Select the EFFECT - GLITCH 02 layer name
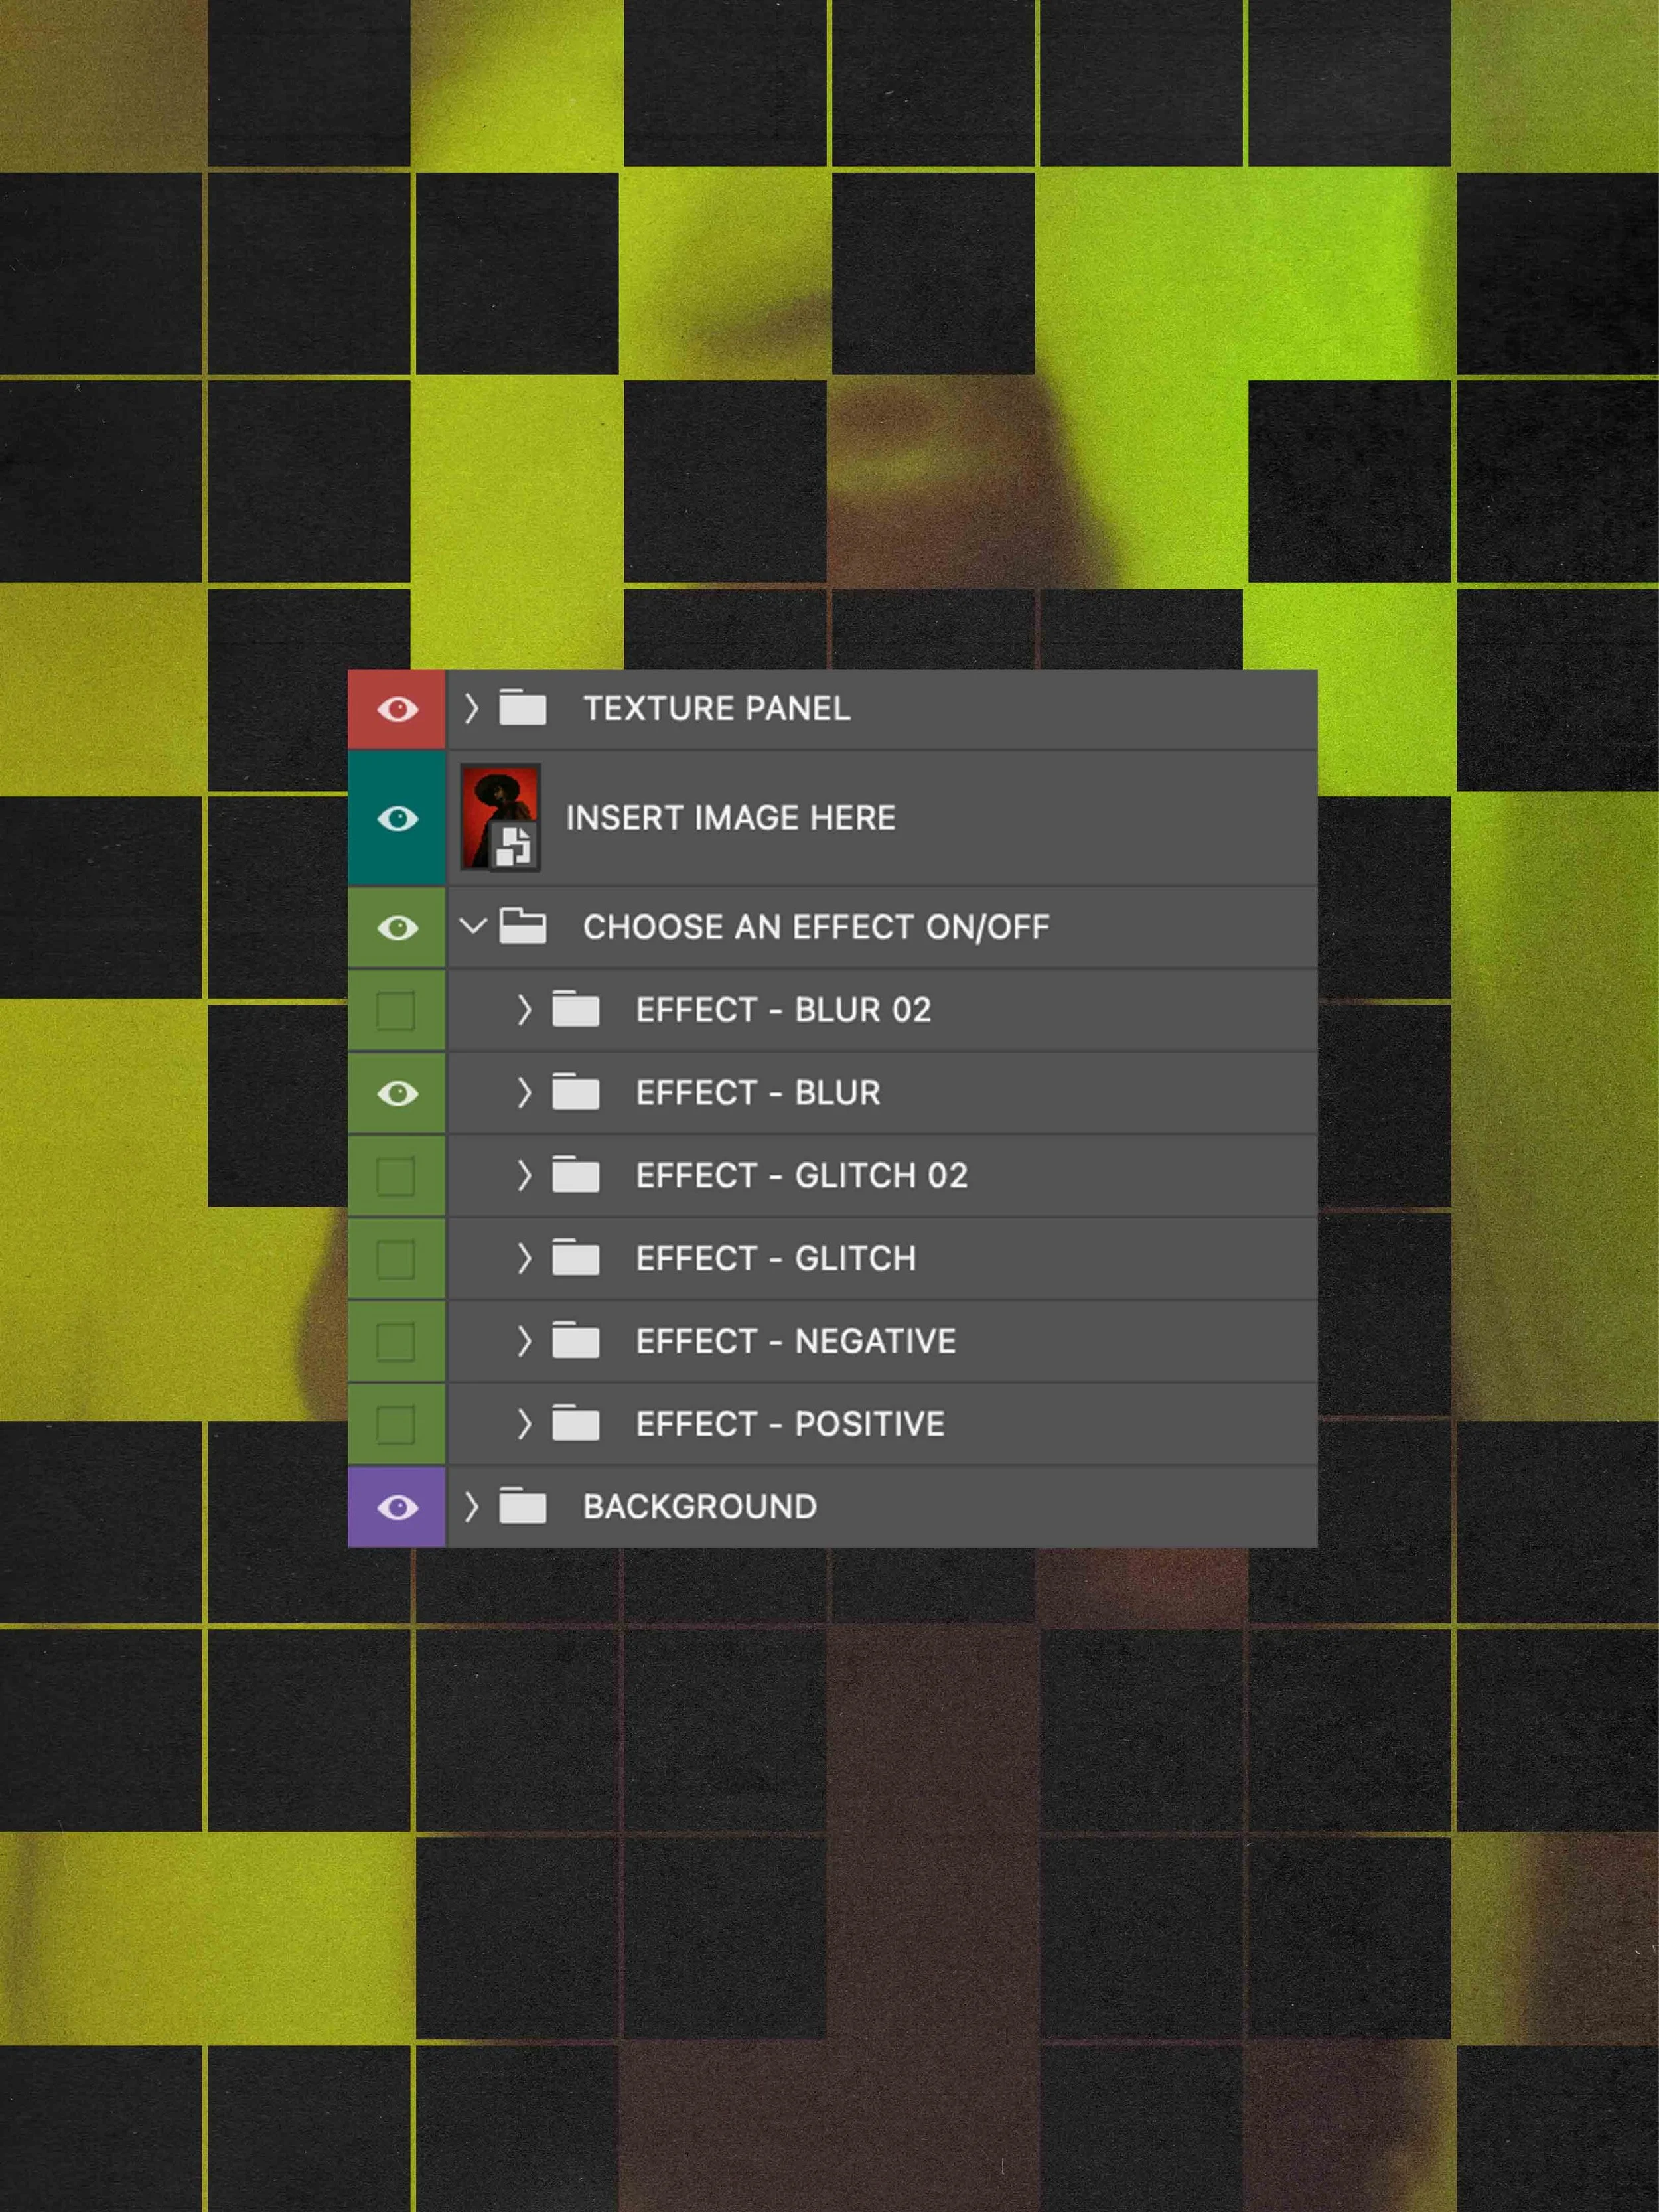Viewport: 1659px width, 2212px height. coord(802,1176)
